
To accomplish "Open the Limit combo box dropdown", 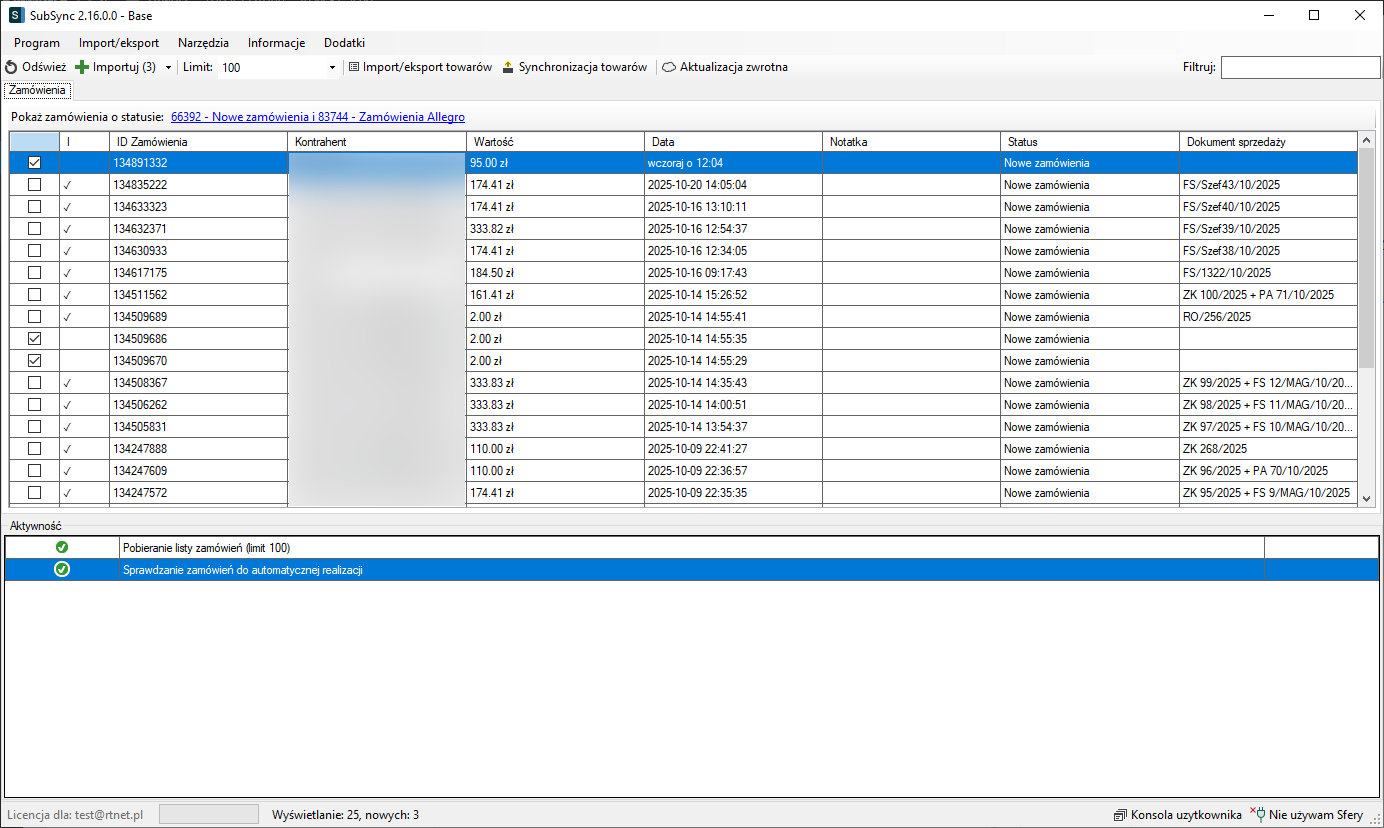I will tap(332, 67).
